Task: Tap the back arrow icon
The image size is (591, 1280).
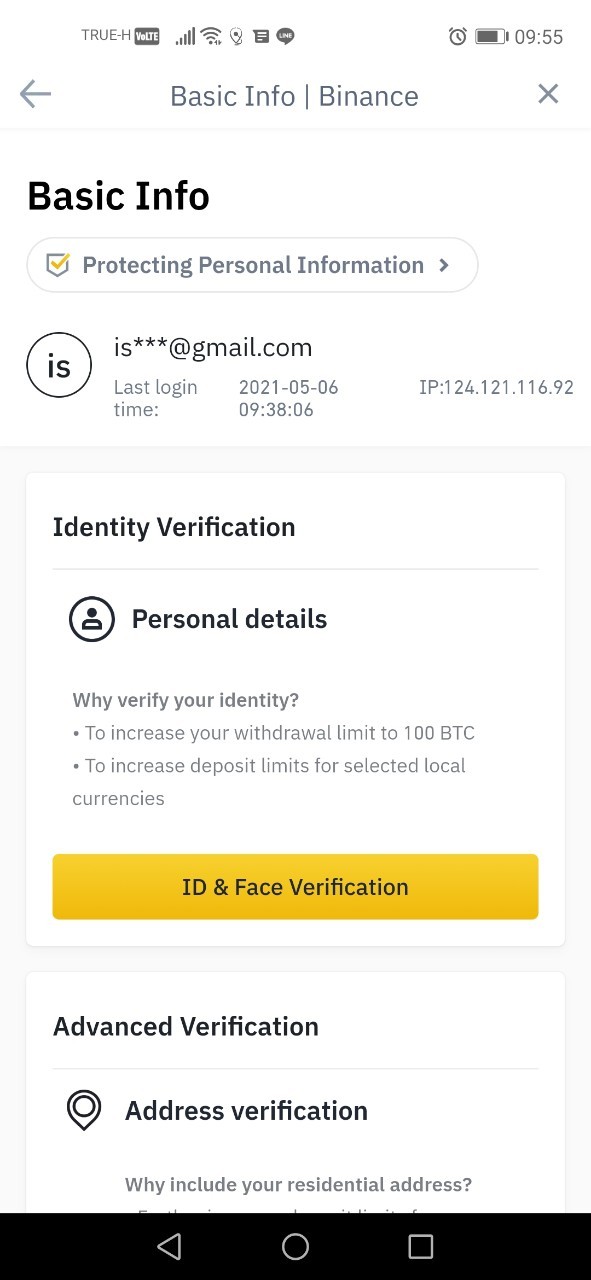Action: [35, 95]
